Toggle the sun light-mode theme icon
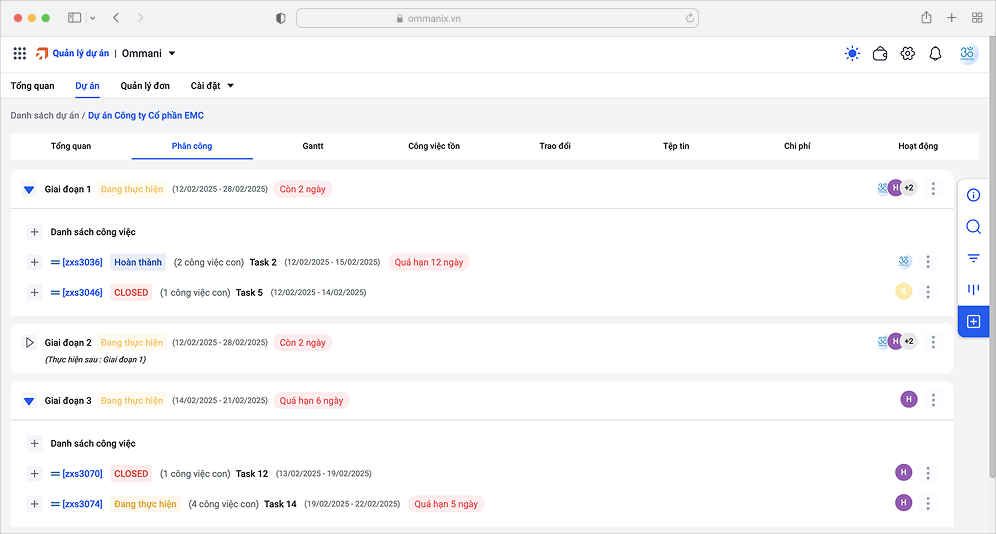 pyautogui.click(x=852, y=54)
